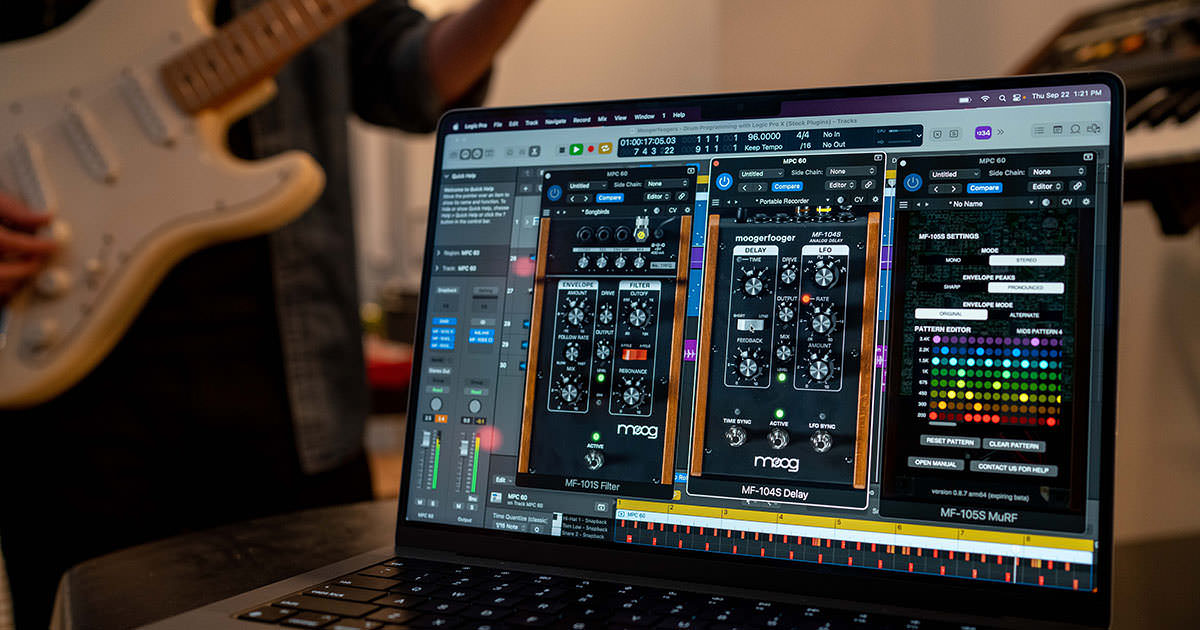The width and height of the screenshot is (1200, 630).
Task: Click the CV button in MF-104S Delay
Action: click(x=859, y=199)
